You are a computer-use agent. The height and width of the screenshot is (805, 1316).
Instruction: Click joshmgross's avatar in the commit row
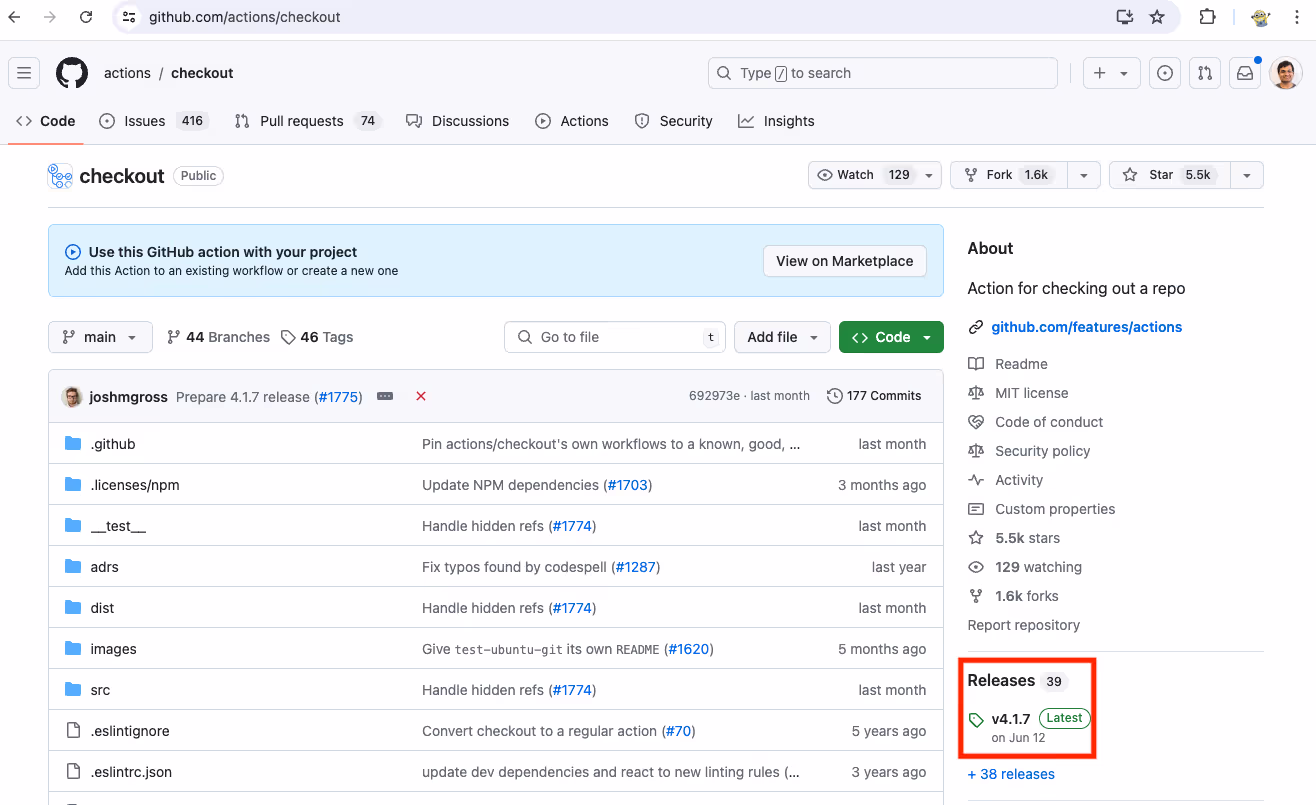[x=72, y=396]
